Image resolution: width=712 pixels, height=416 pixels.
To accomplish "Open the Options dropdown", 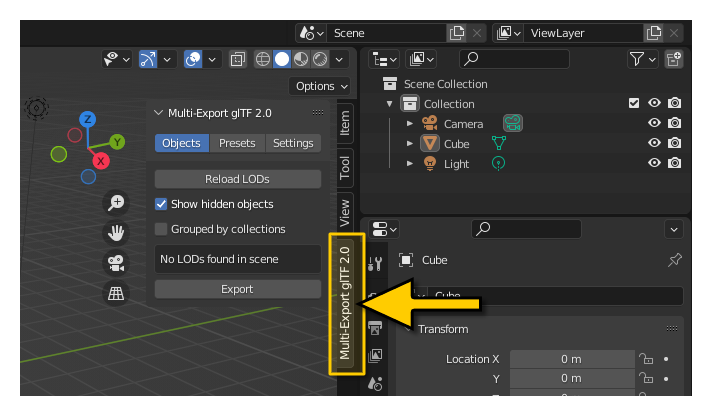I will 322,86.
